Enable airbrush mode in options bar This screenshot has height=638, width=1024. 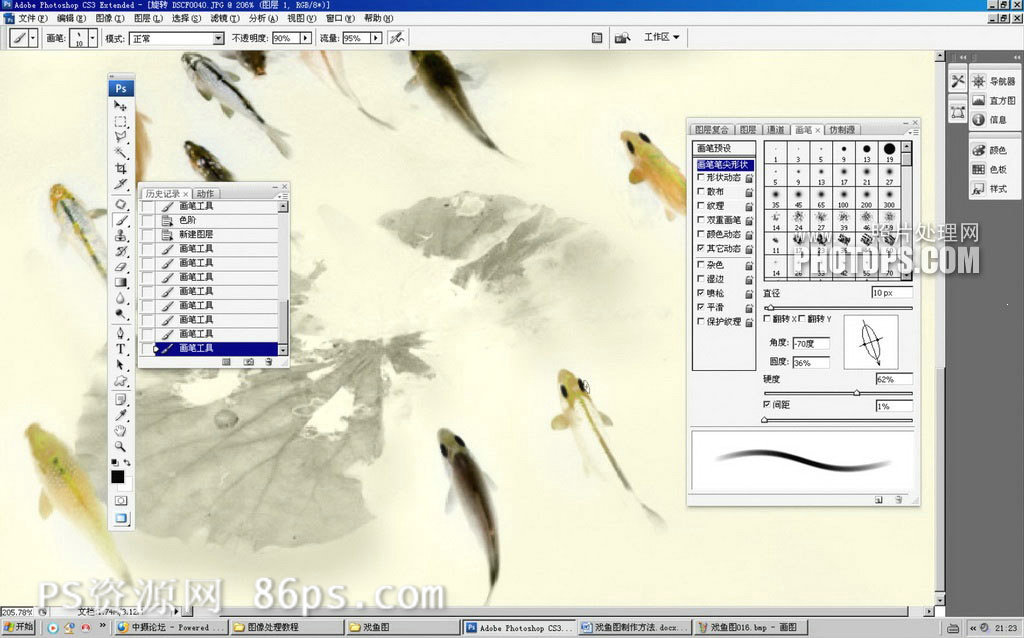(x=396, y=38)
